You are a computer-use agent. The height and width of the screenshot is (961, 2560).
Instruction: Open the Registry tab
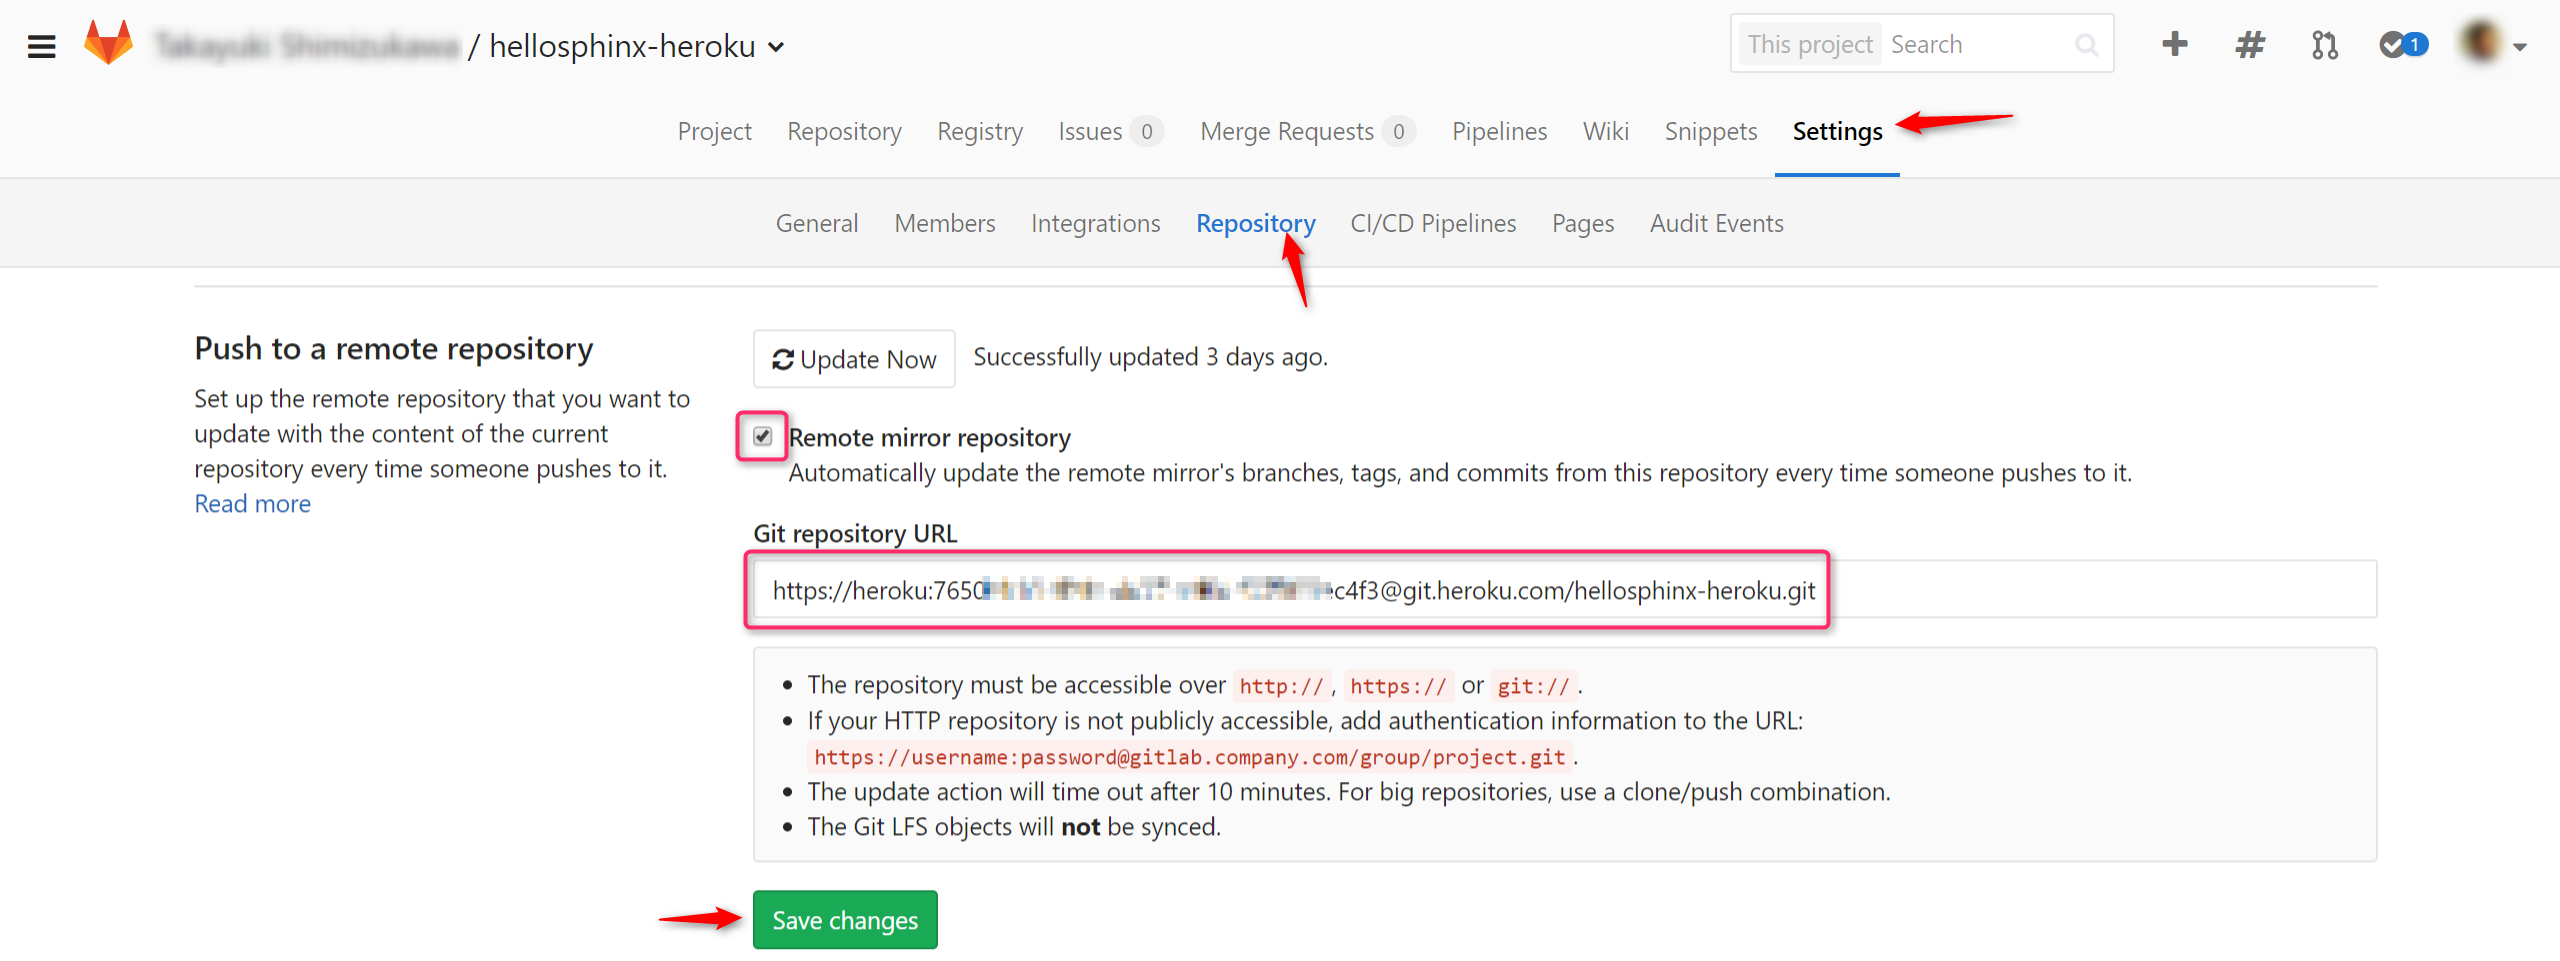[980, 132]
